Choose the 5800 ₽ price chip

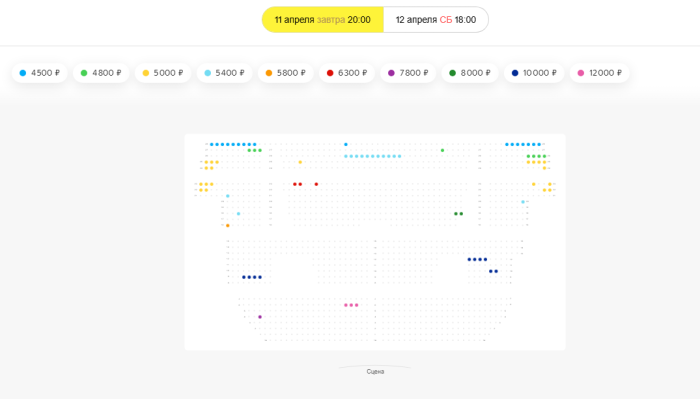point(286,73)
